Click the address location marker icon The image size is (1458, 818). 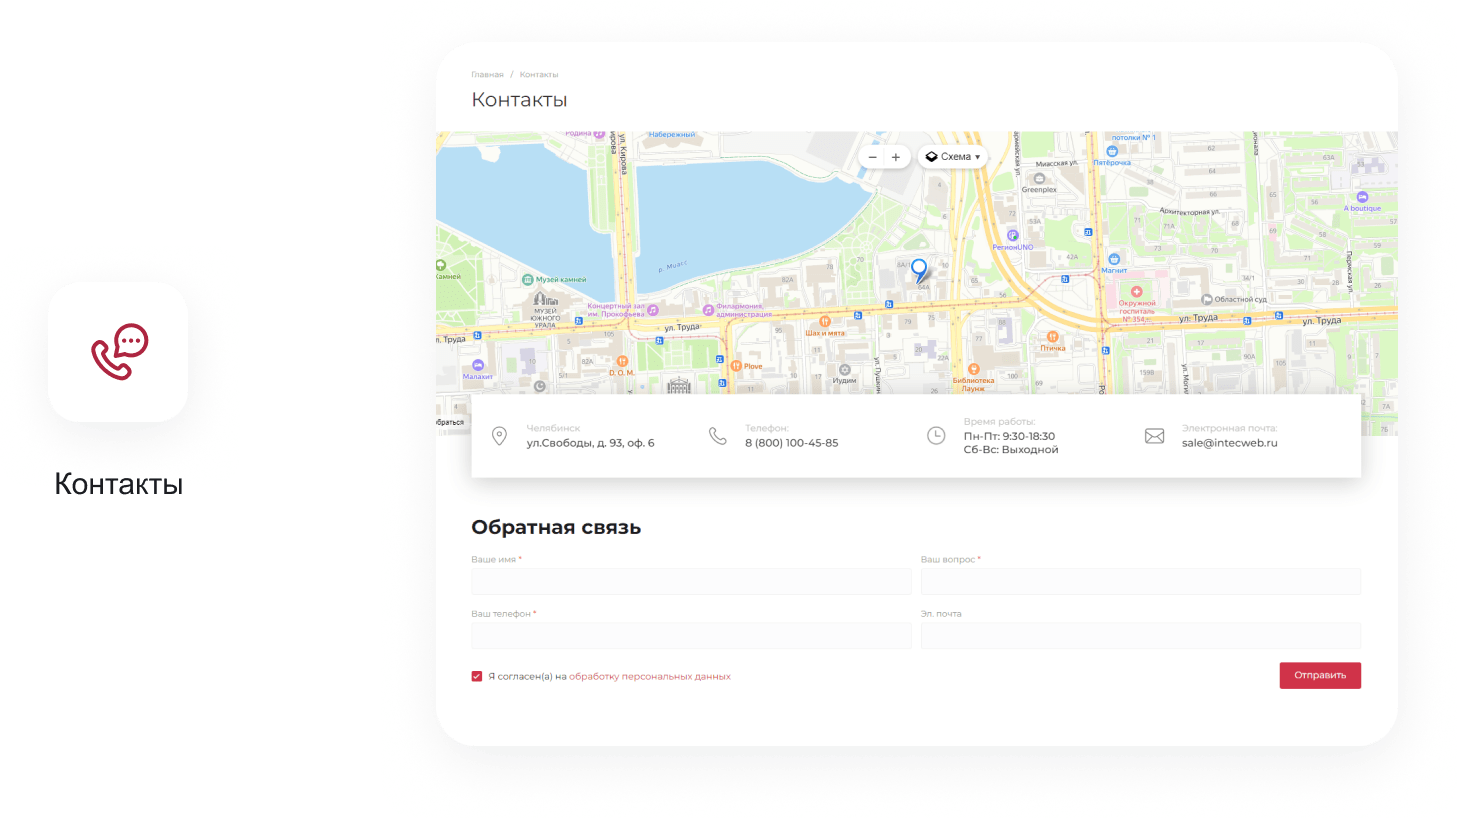(x=500, y=436)
